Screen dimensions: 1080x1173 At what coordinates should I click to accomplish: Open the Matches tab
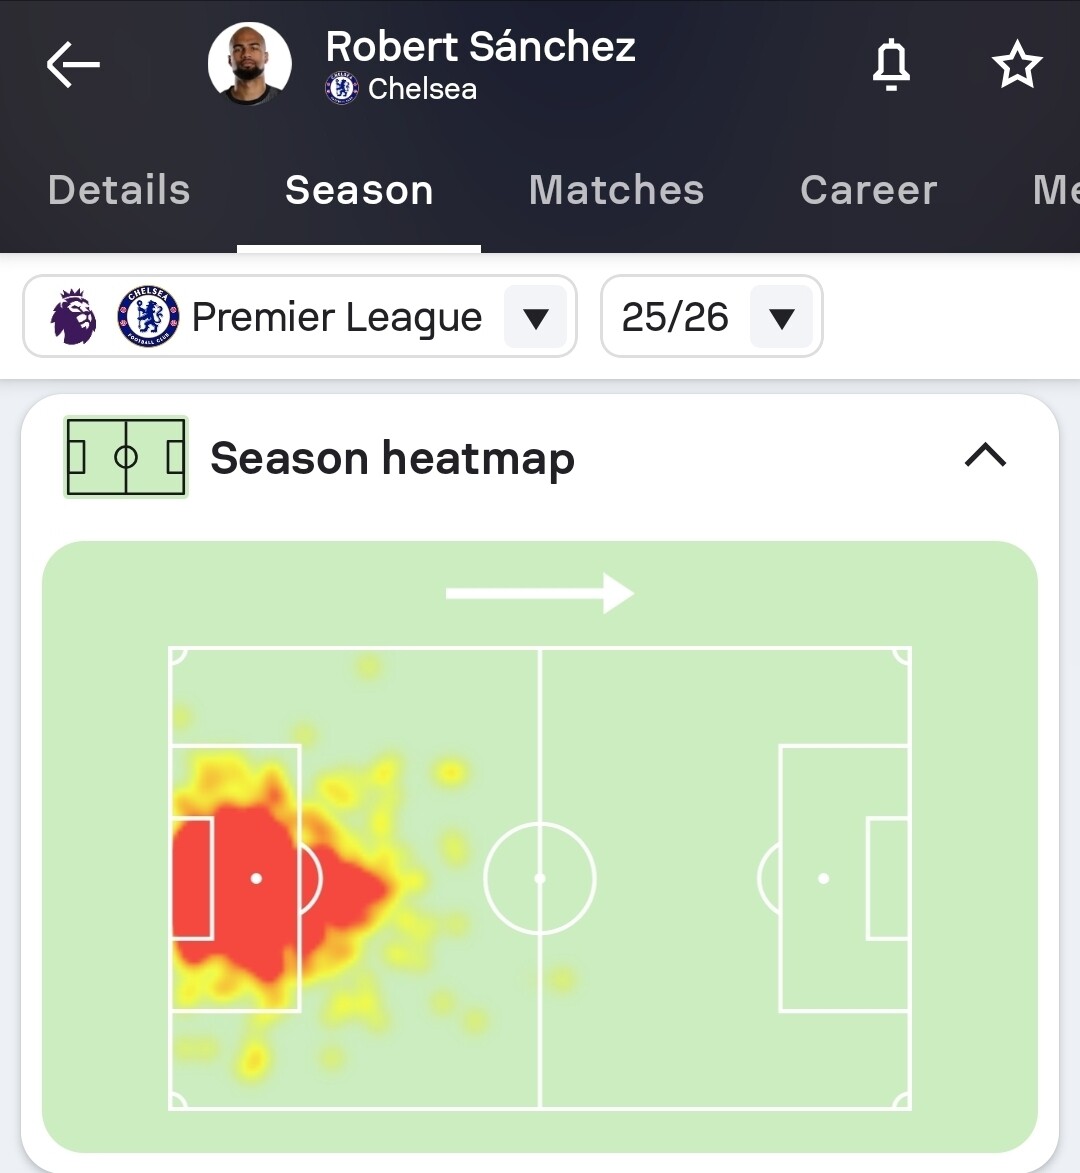616,190
